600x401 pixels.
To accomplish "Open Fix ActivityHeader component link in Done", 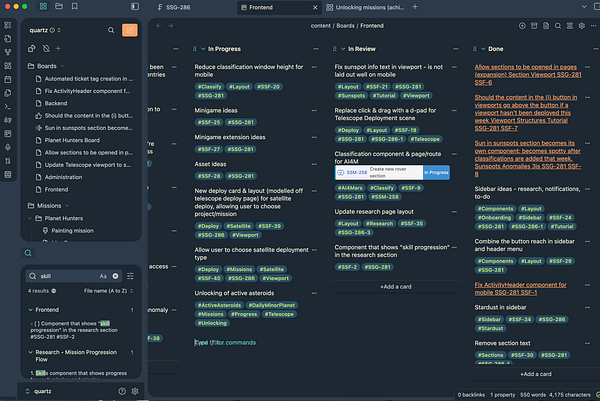I will tap(520, 289).
